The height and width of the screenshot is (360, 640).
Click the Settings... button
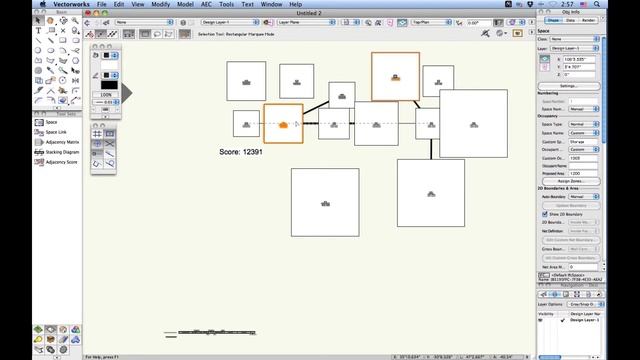(569, 86)
